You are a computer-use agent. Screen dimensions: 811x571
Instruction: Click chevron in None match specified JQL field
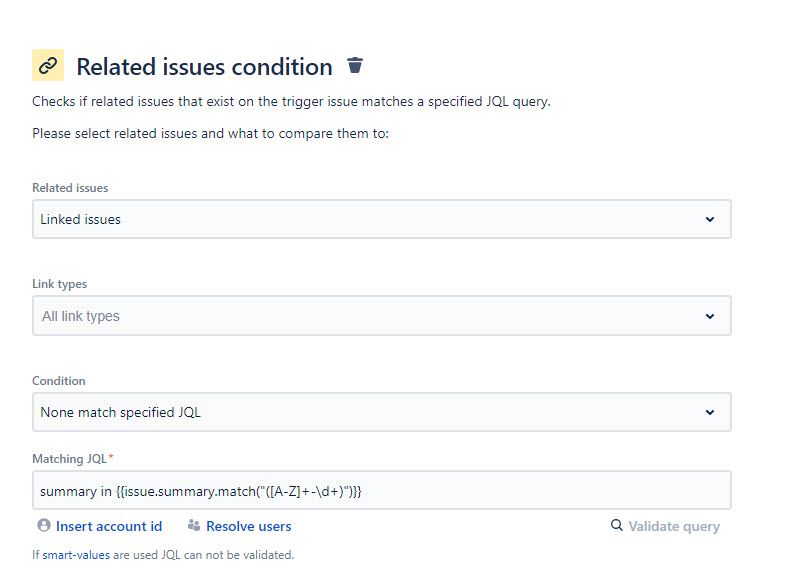[x=710, y=412]
